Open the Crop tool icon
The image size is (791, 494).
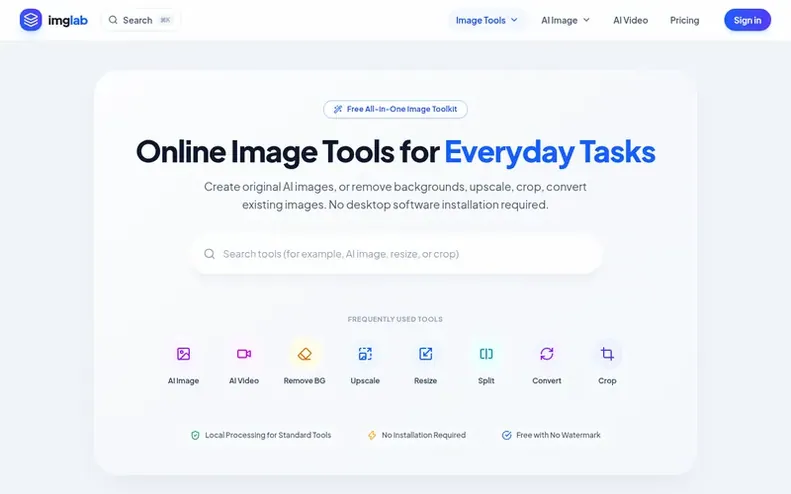pos(607,354)
